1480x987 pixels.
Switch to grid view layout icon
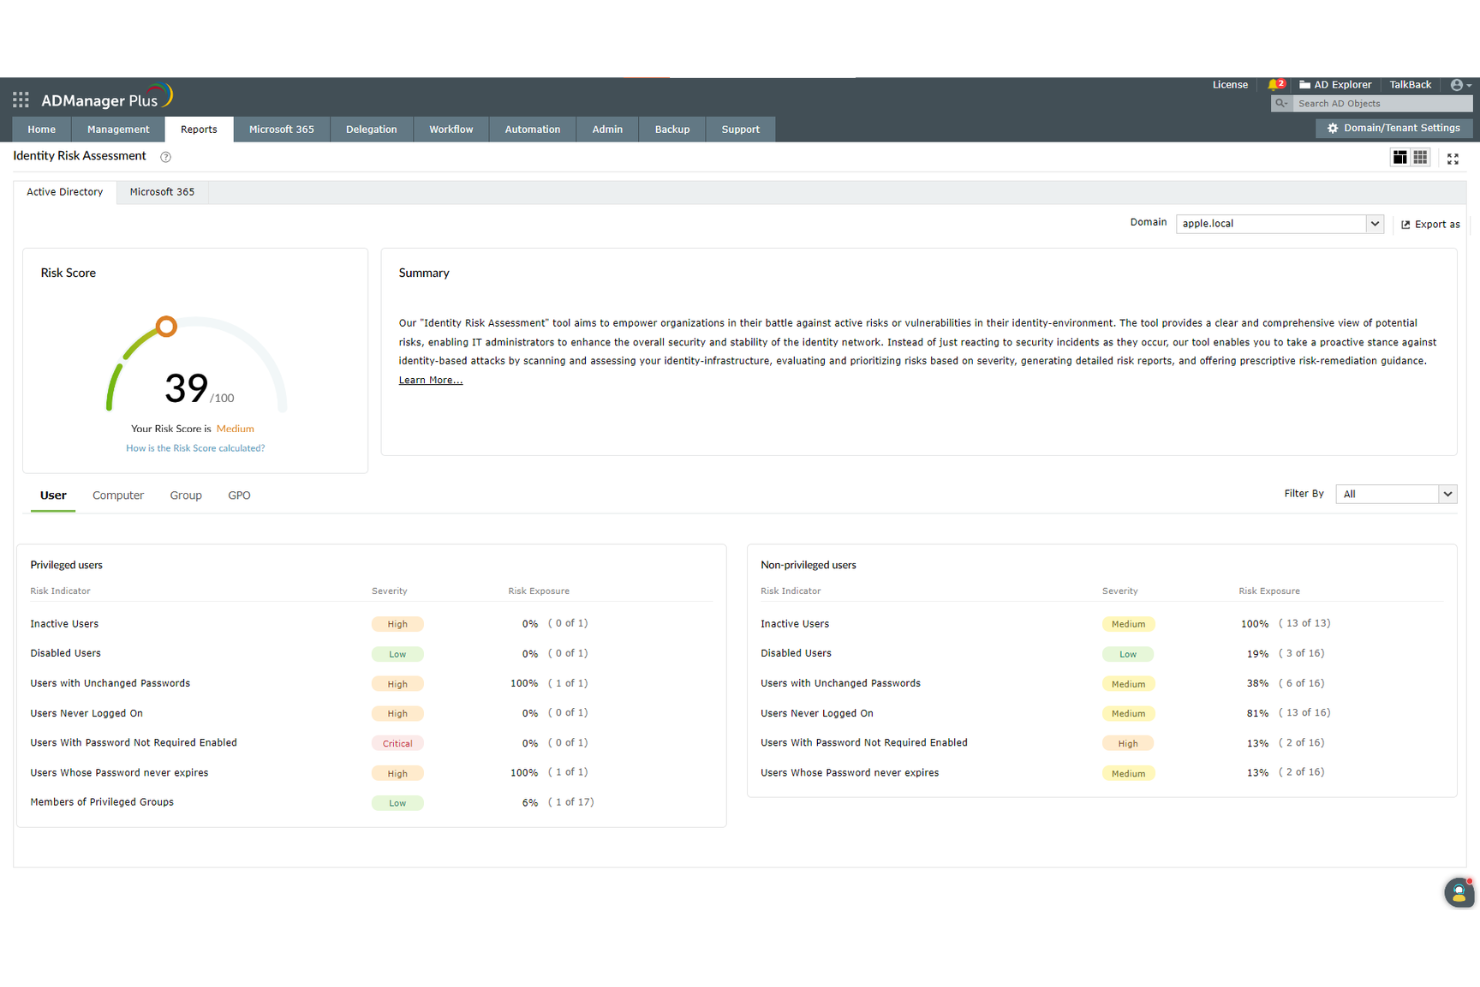click(1421, 157)
